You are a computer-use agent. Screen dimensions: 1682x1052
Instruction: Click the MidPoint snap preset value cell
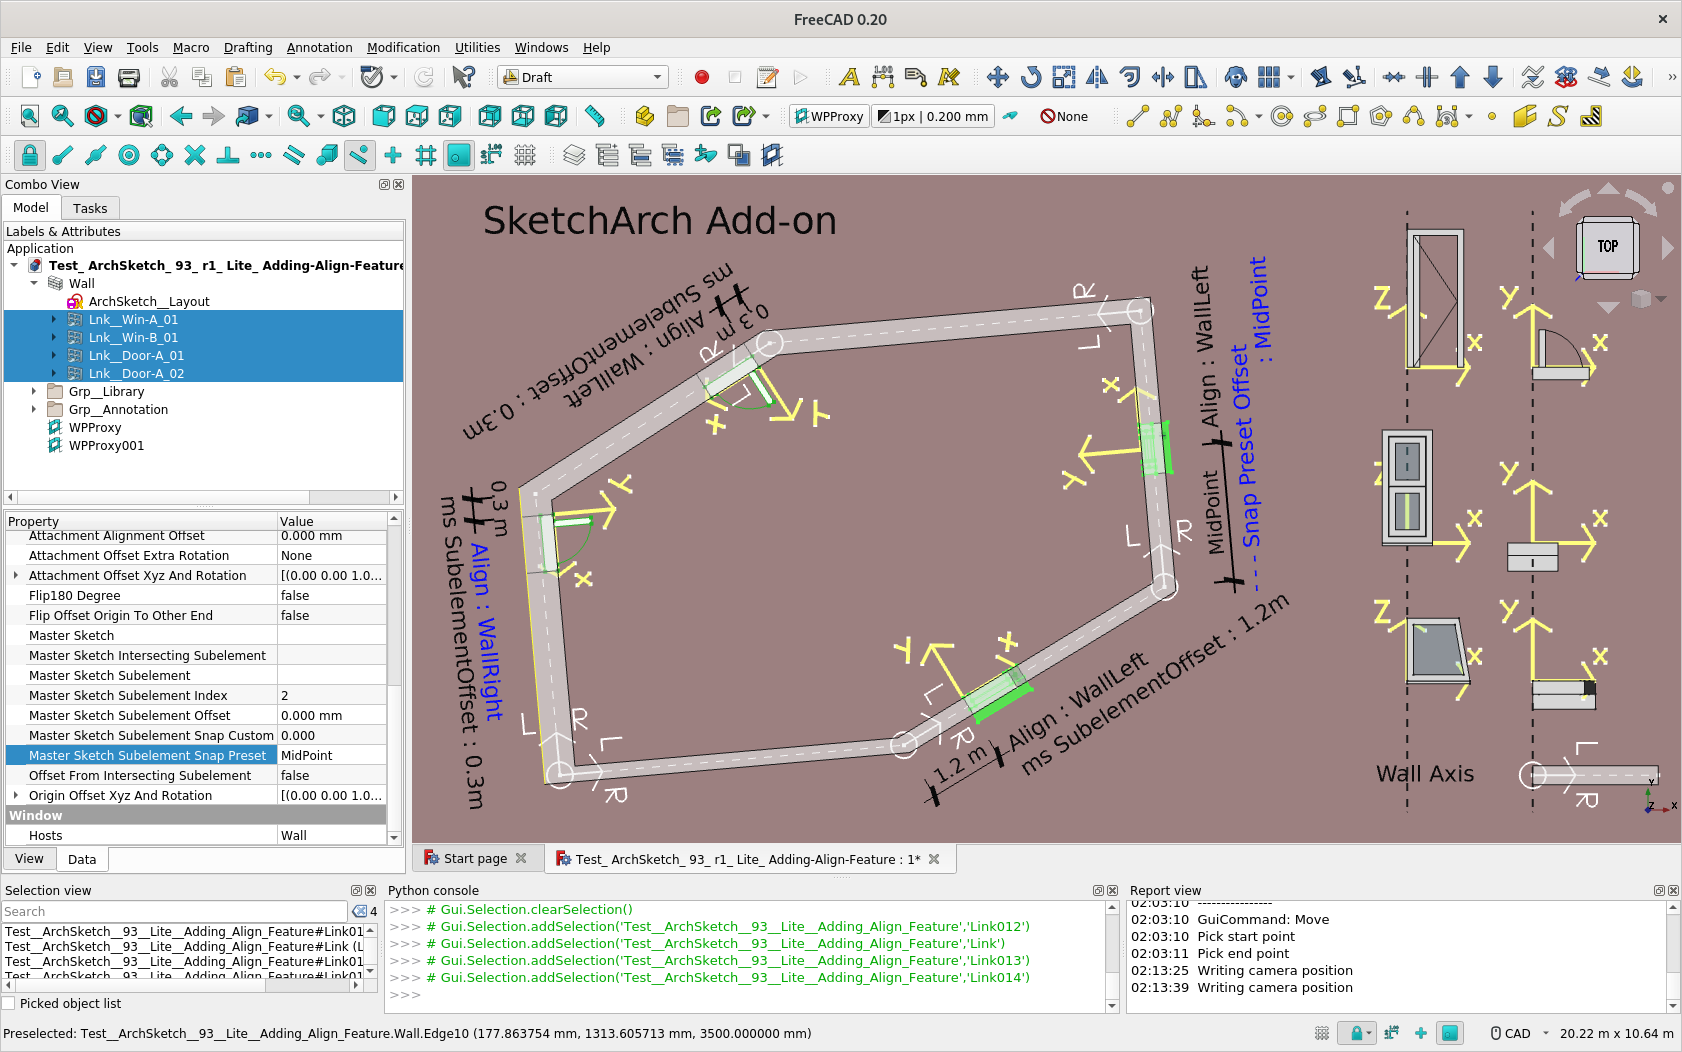click(332, 755)
